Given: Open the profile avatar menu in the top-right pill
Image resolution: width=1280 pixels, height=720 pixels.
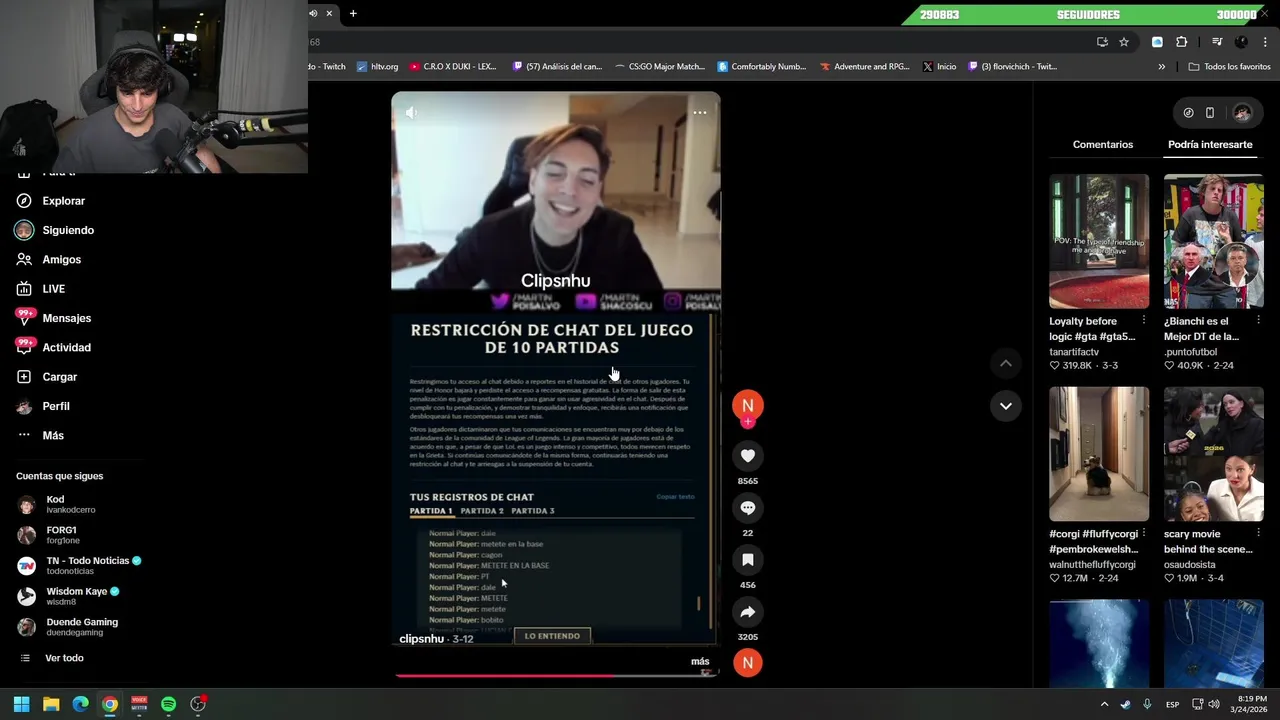Looking at the screenshot, I should pyautogui.click(x=1242, y=113).
